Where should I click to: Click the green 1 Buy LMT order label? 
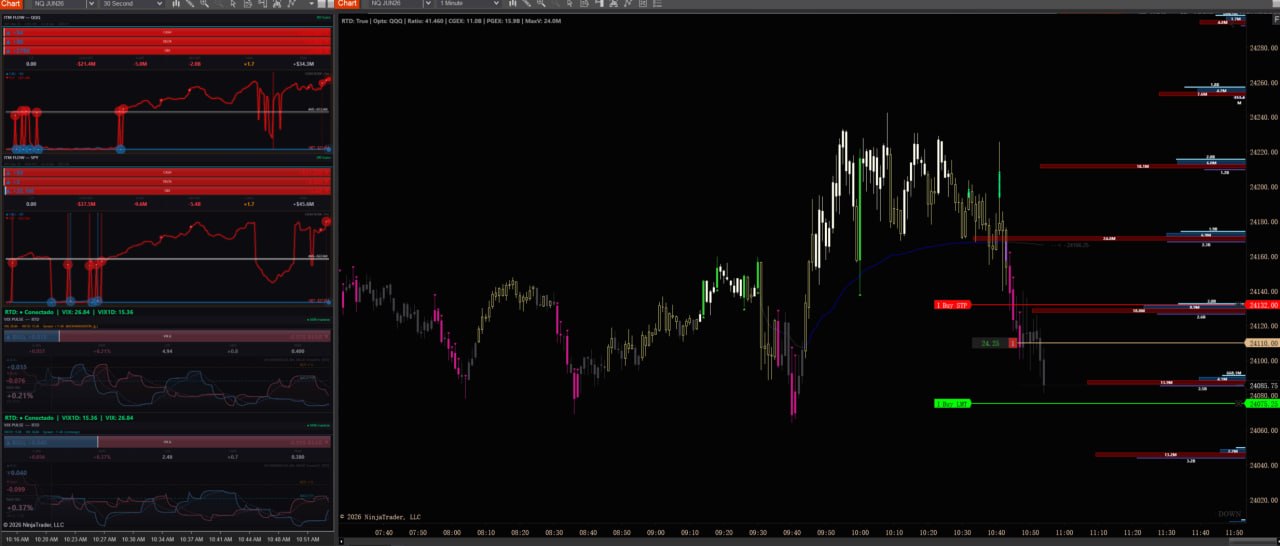pyautogui.click(x=952, y=404)
